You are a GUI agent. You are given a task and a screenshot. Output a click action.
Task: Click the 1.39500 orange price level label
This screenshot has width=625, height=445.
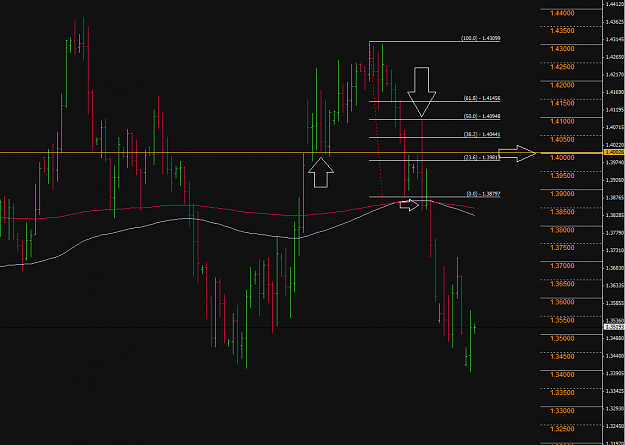pyautogui.click(x=562, y=175)
